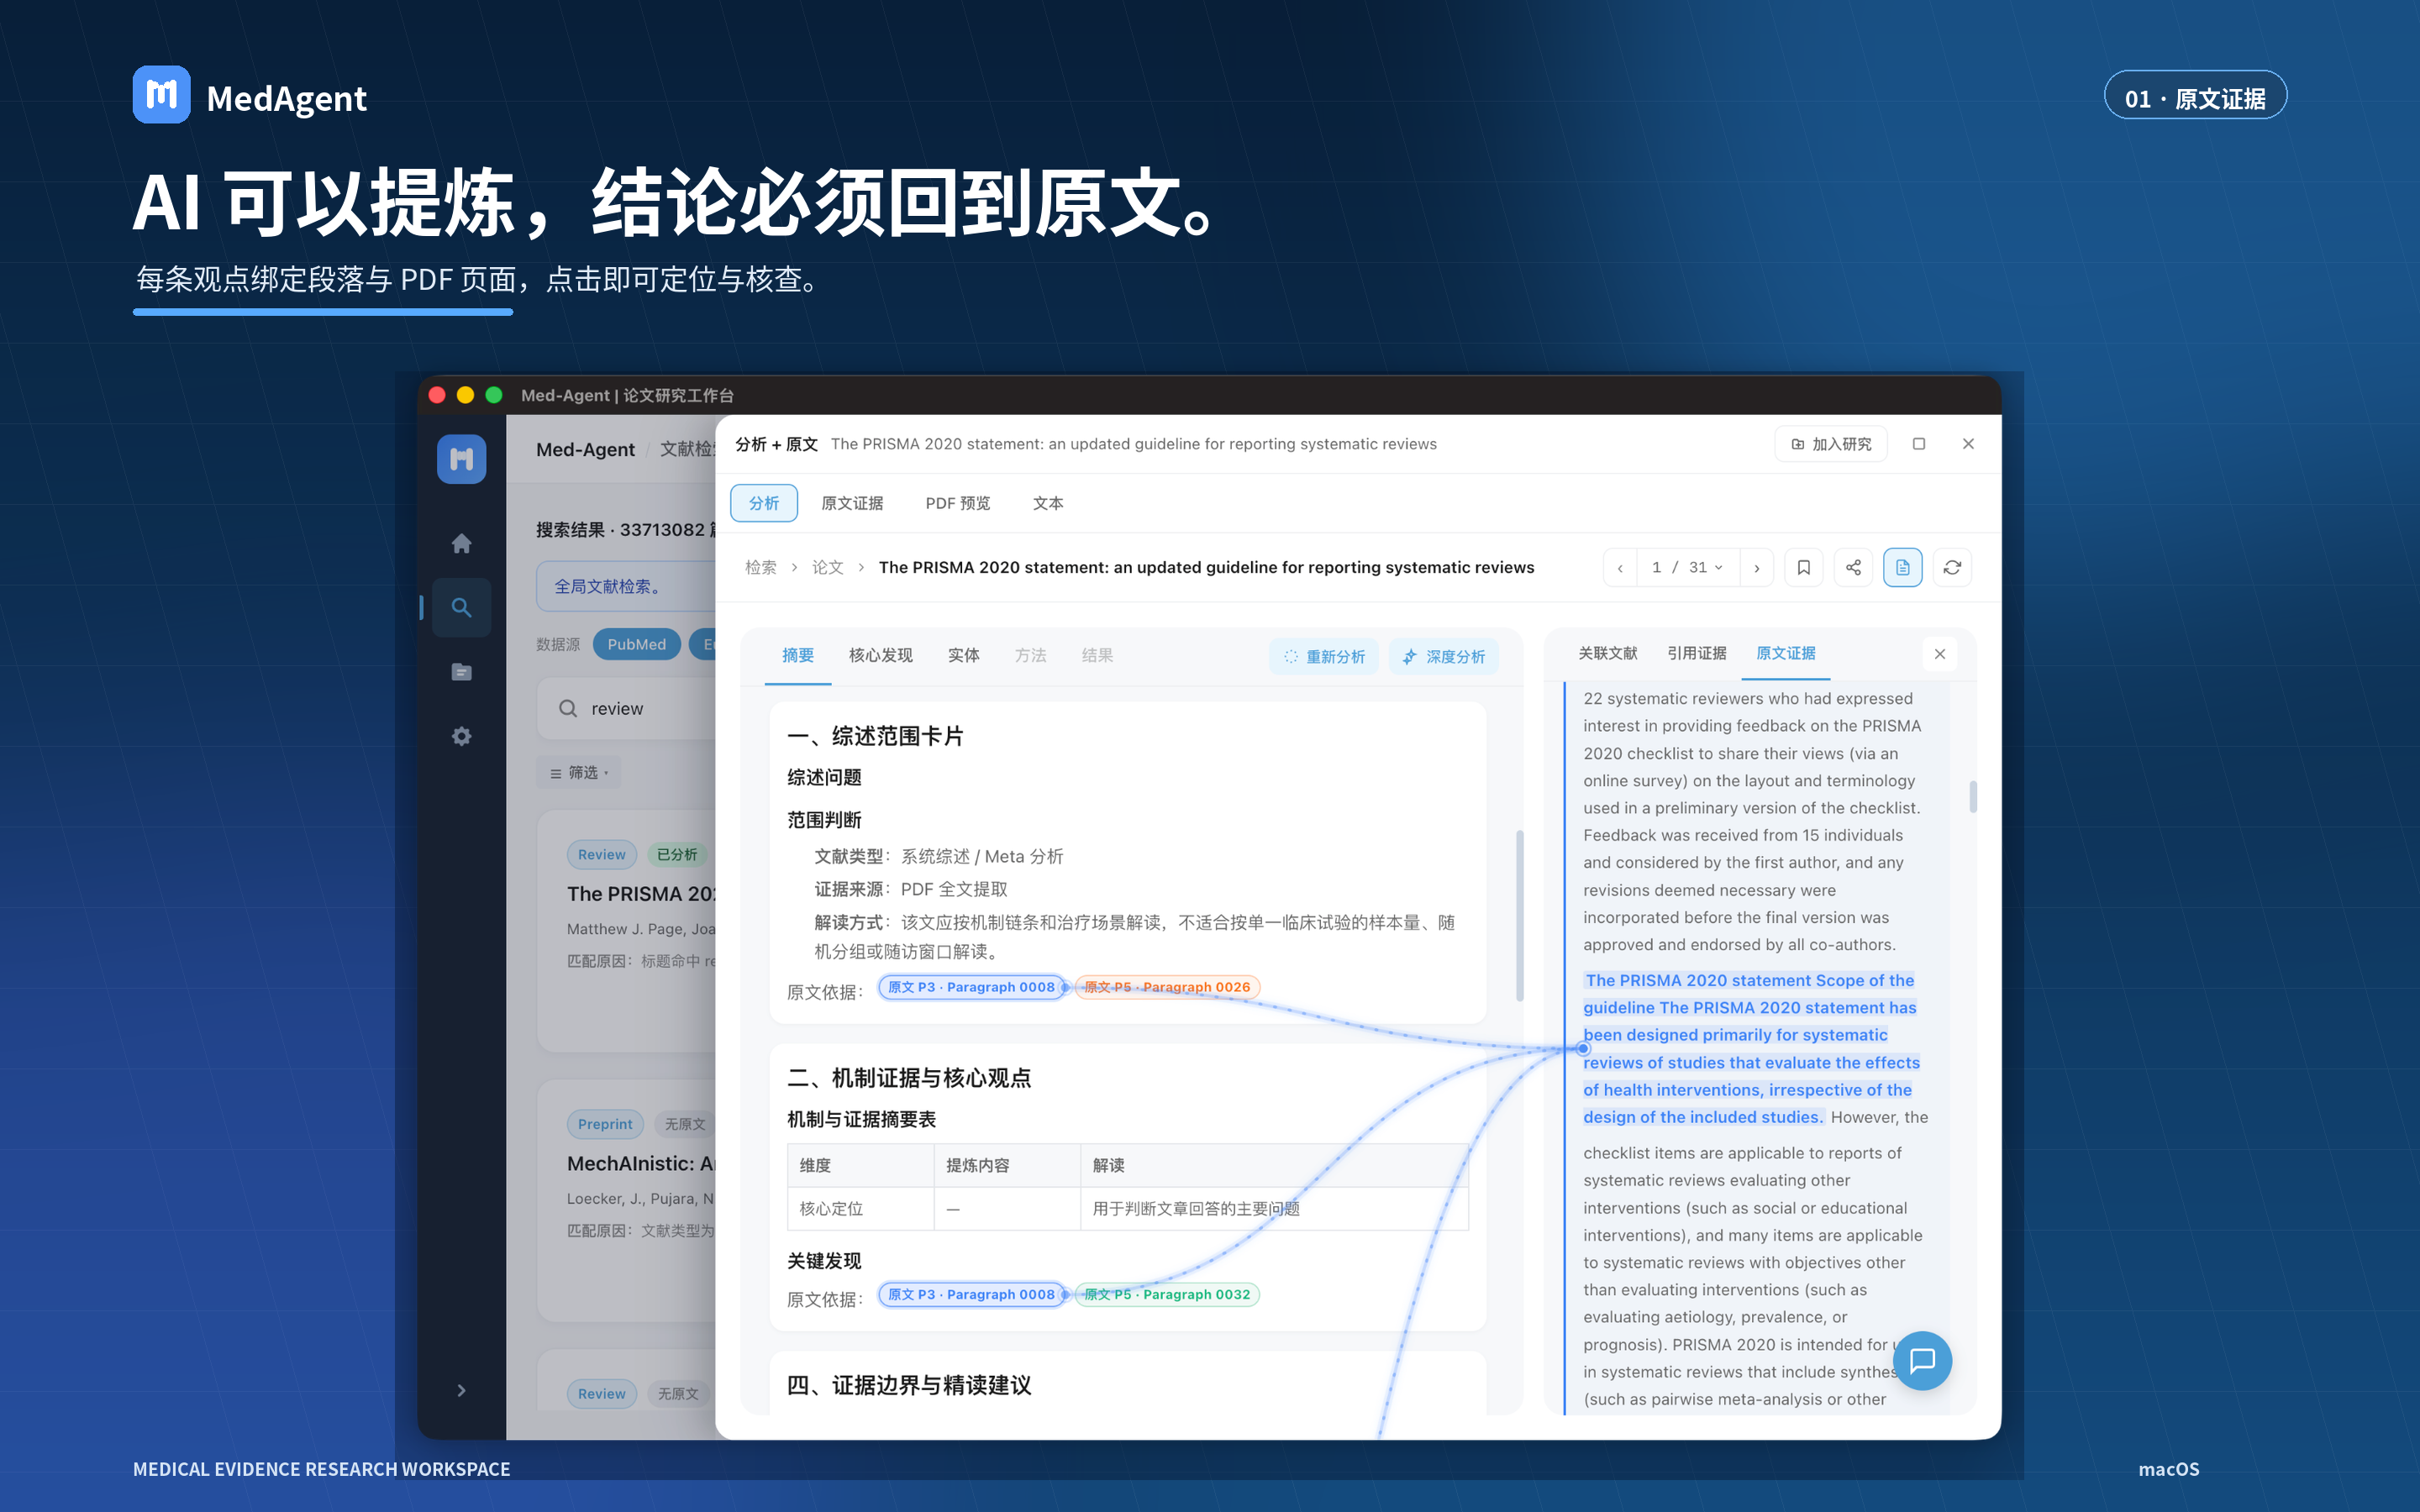Select the 实体 sub-tab
2420x1512 pixels.
pyautogui.click(x=963, y=655)
